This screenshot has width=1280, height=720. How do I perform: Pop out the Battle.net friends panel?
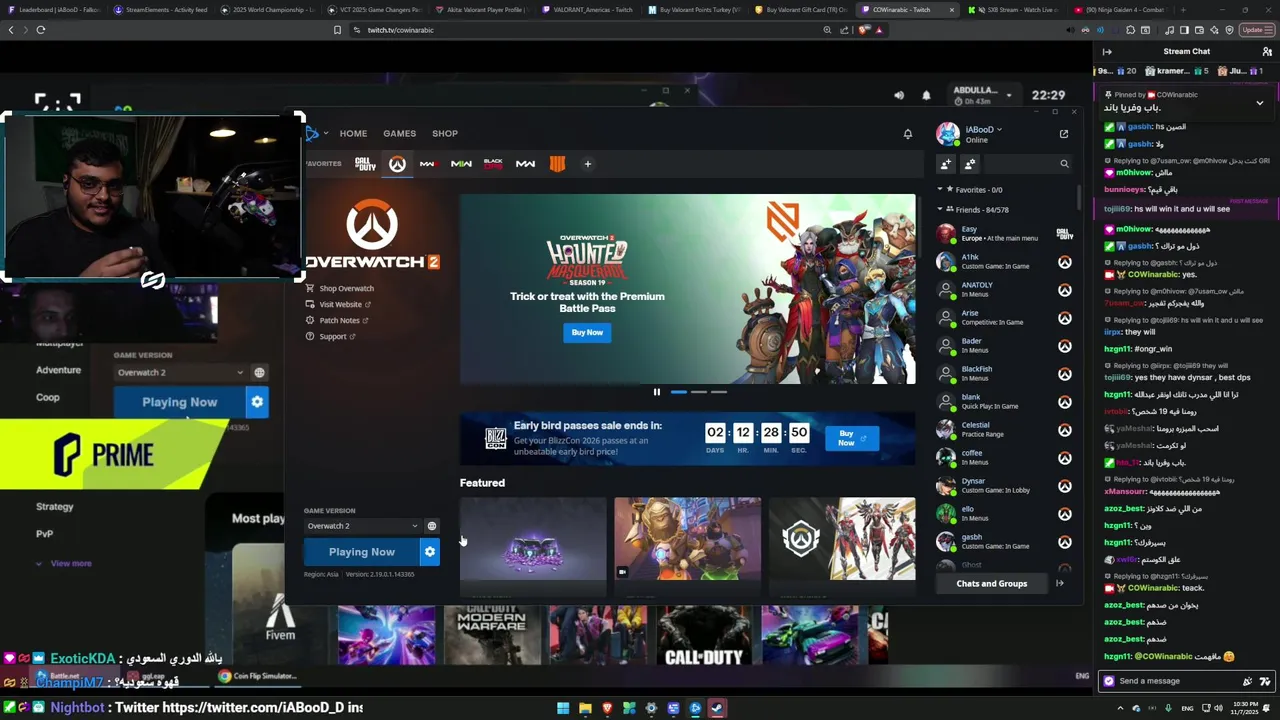[1064, 134]
